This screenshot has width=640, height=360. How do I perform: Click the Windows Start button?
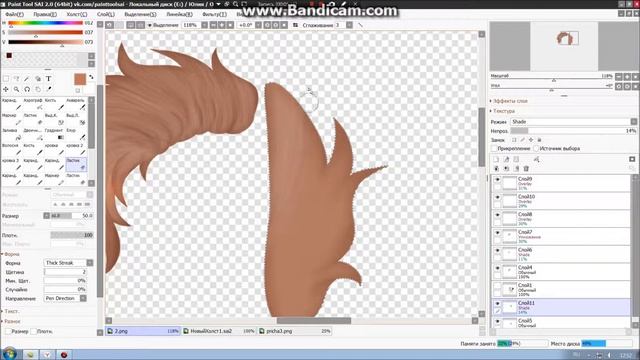9,353
